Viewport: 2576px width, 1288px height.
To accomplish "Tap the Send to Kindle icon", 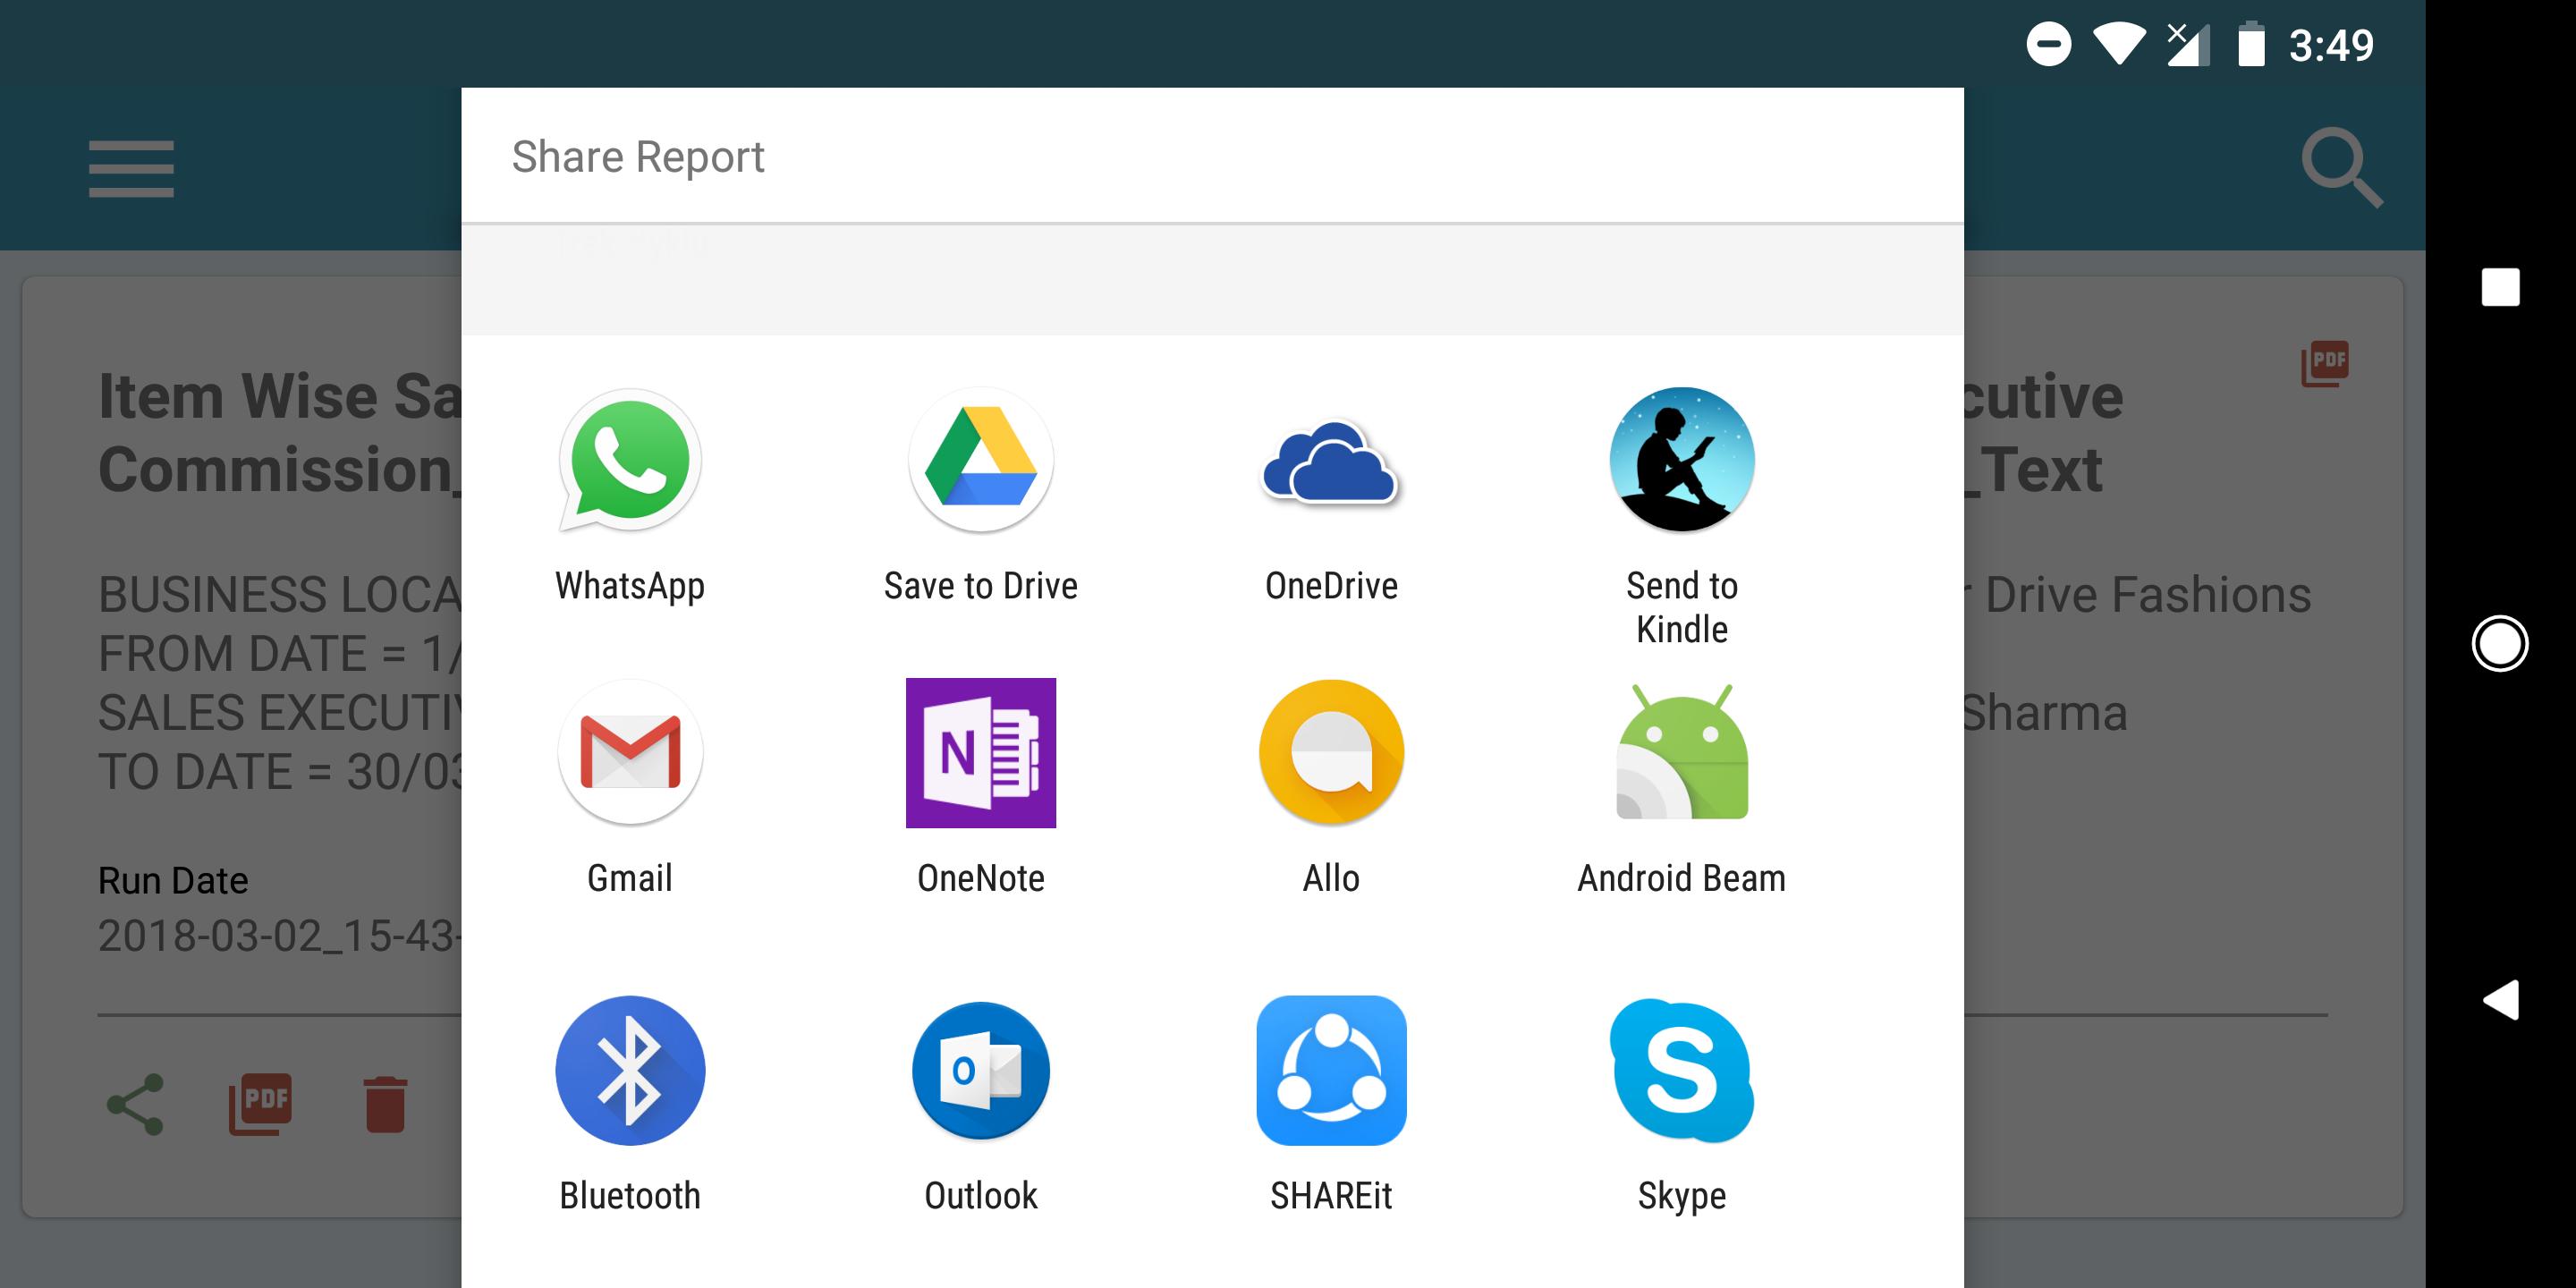I will click(1682, 460).
